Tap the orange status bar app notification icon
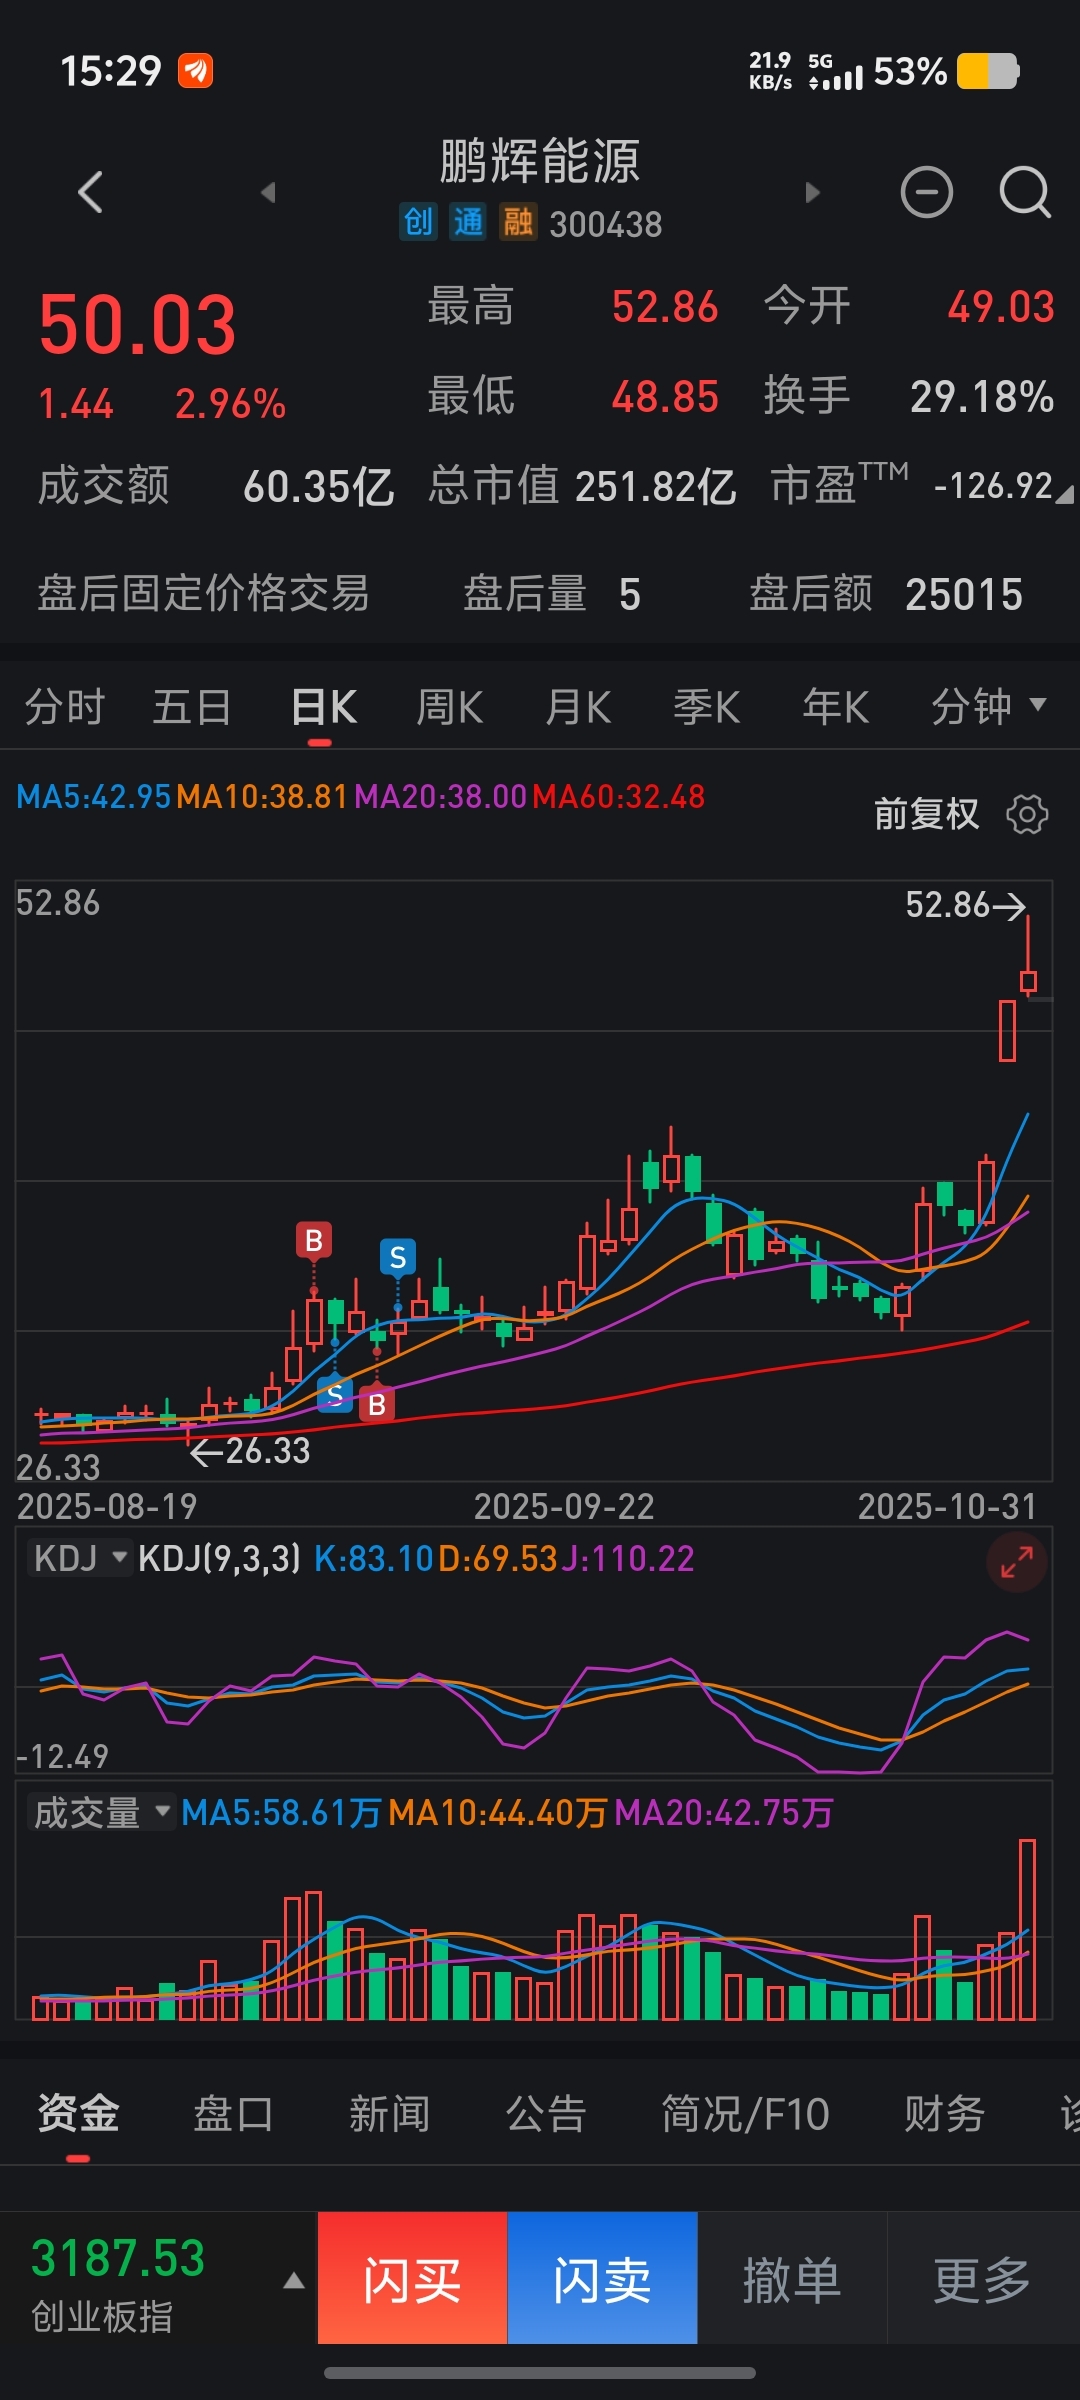Image resolution: width=1080 pixels, height=2400 pixels. [195, 70]
